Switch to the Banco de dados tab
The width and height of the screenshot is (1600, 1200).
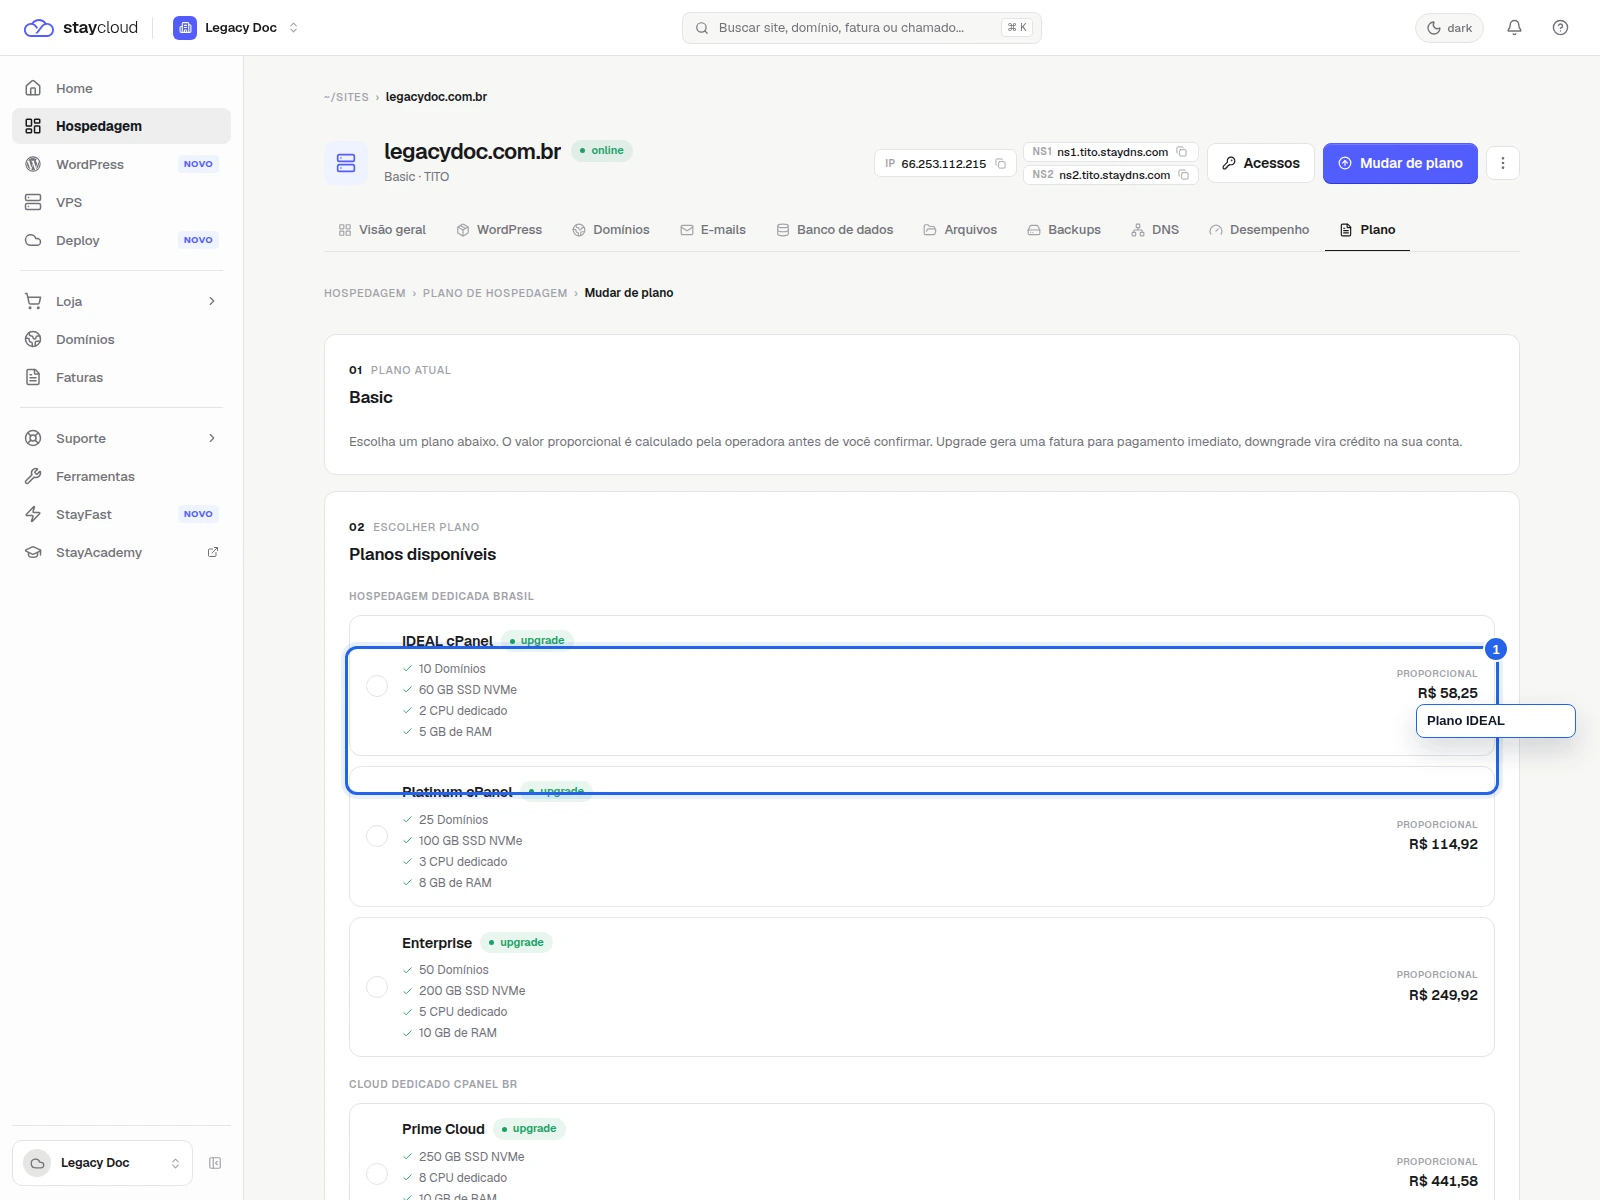(835, 230)
